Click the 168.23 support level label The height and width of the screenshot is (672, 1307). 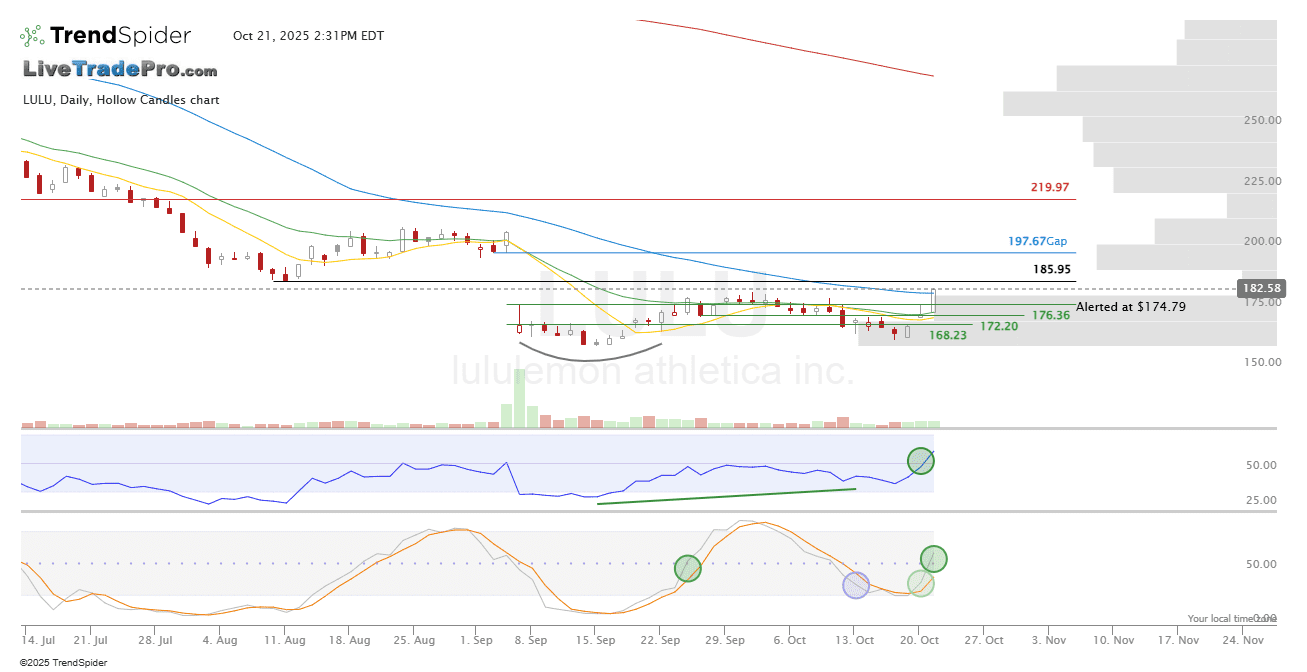click(948, 336)
